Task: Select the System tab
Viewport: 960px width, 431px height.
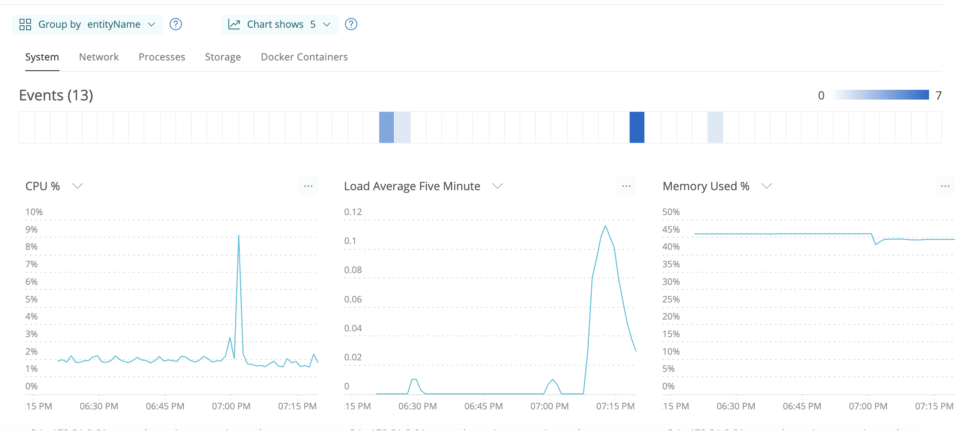Action: [x=42, y=57]
